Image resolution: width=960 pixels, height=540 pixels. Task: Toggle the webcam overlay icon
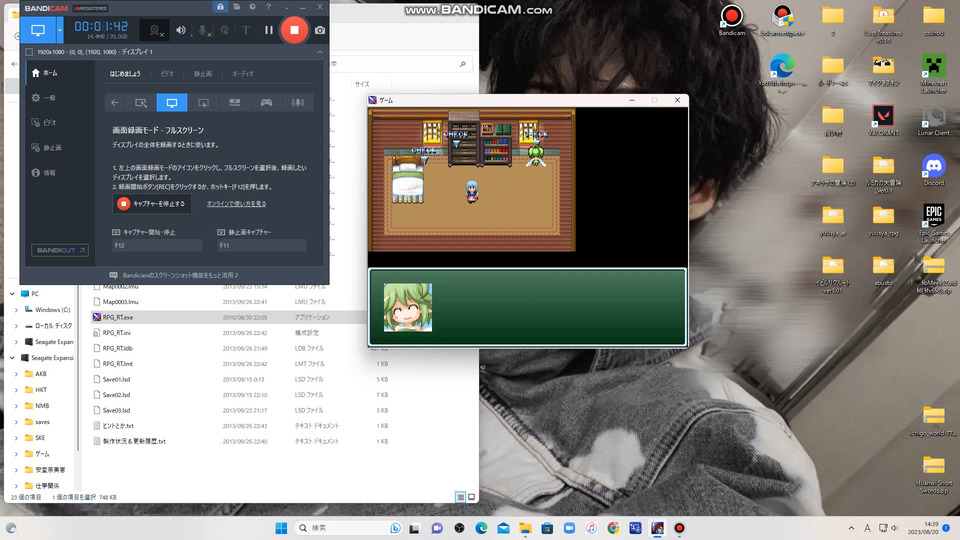(x=156, y=29)
